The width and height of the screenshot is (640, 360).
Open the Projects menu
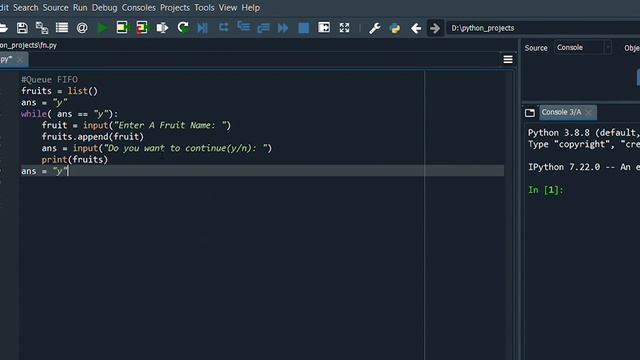coord(175,7)
